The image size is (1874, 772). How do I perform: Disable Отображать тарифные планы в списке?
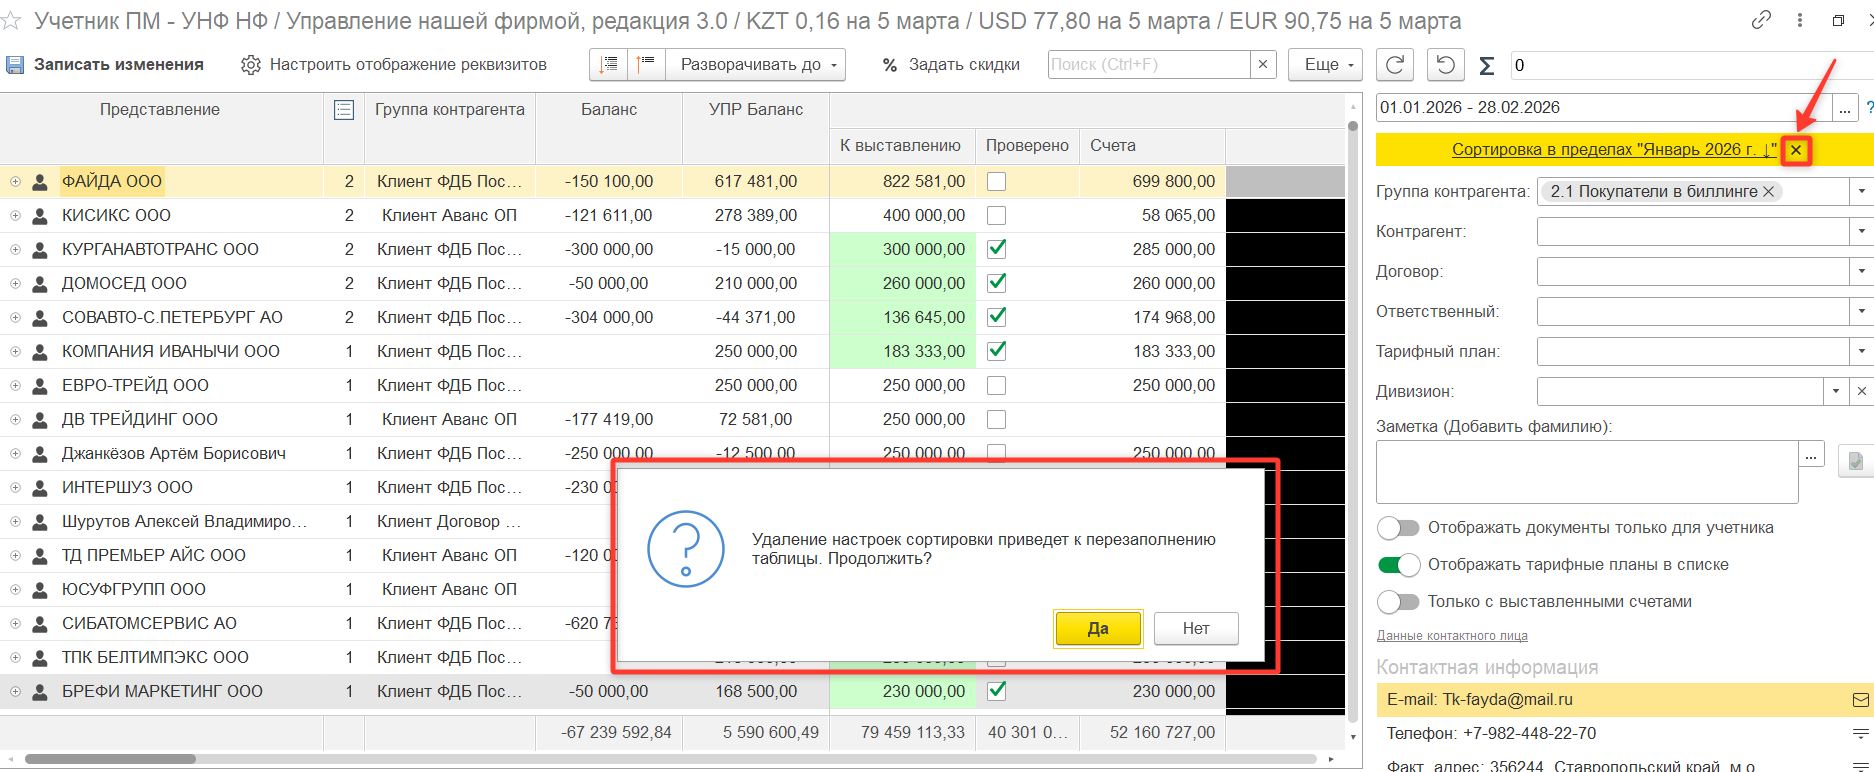pos(1398,565)
